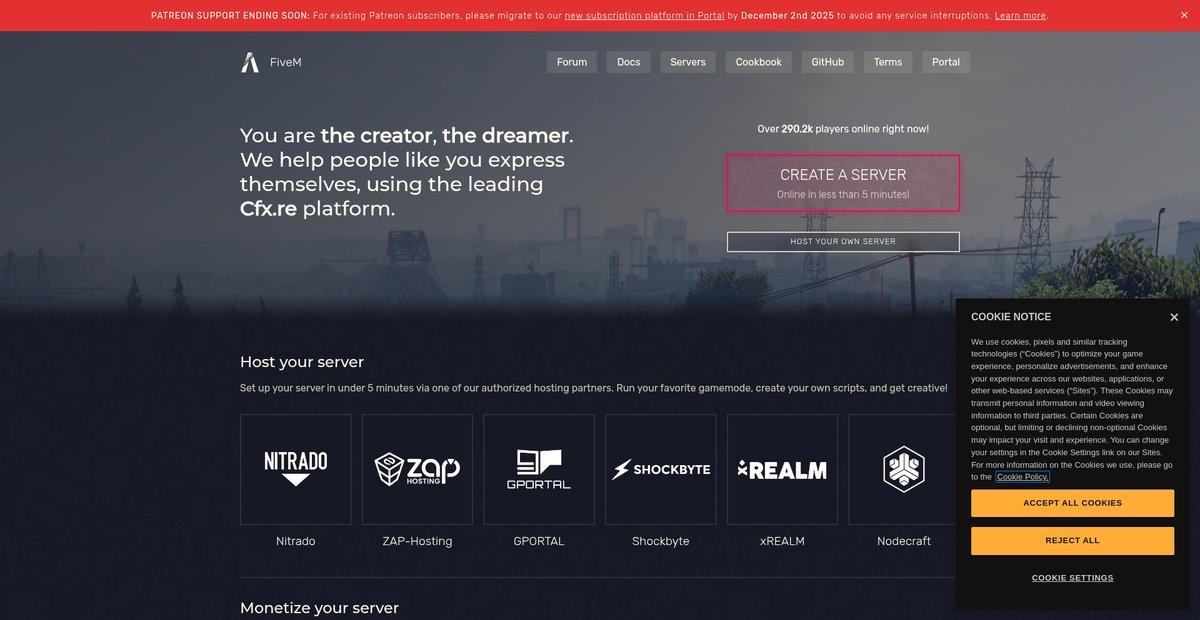Reject all cookies
The image size is (1200, 620).
[1072, 541]
